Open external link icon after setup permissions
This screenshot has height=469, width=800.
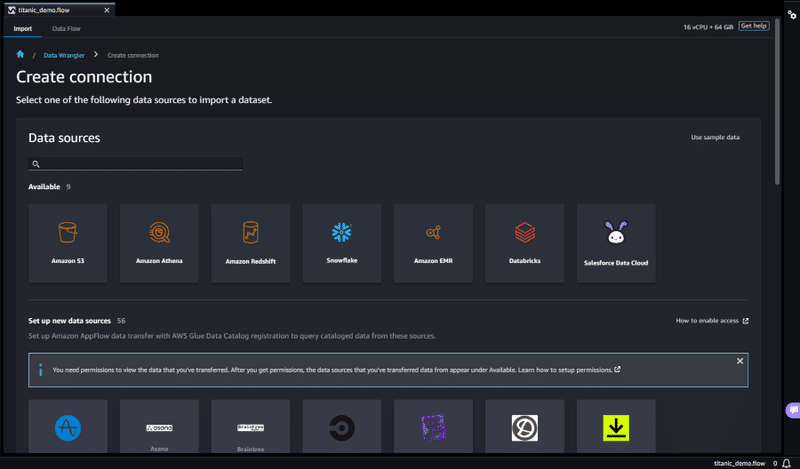617,369
